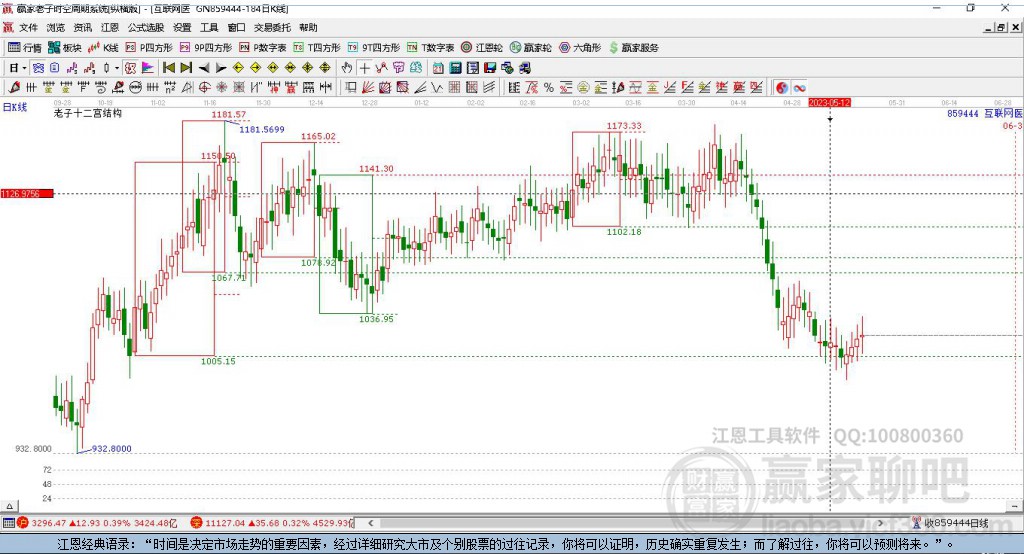Switch to the K线 candlestick chart
1024x554 pixels.
103,48
